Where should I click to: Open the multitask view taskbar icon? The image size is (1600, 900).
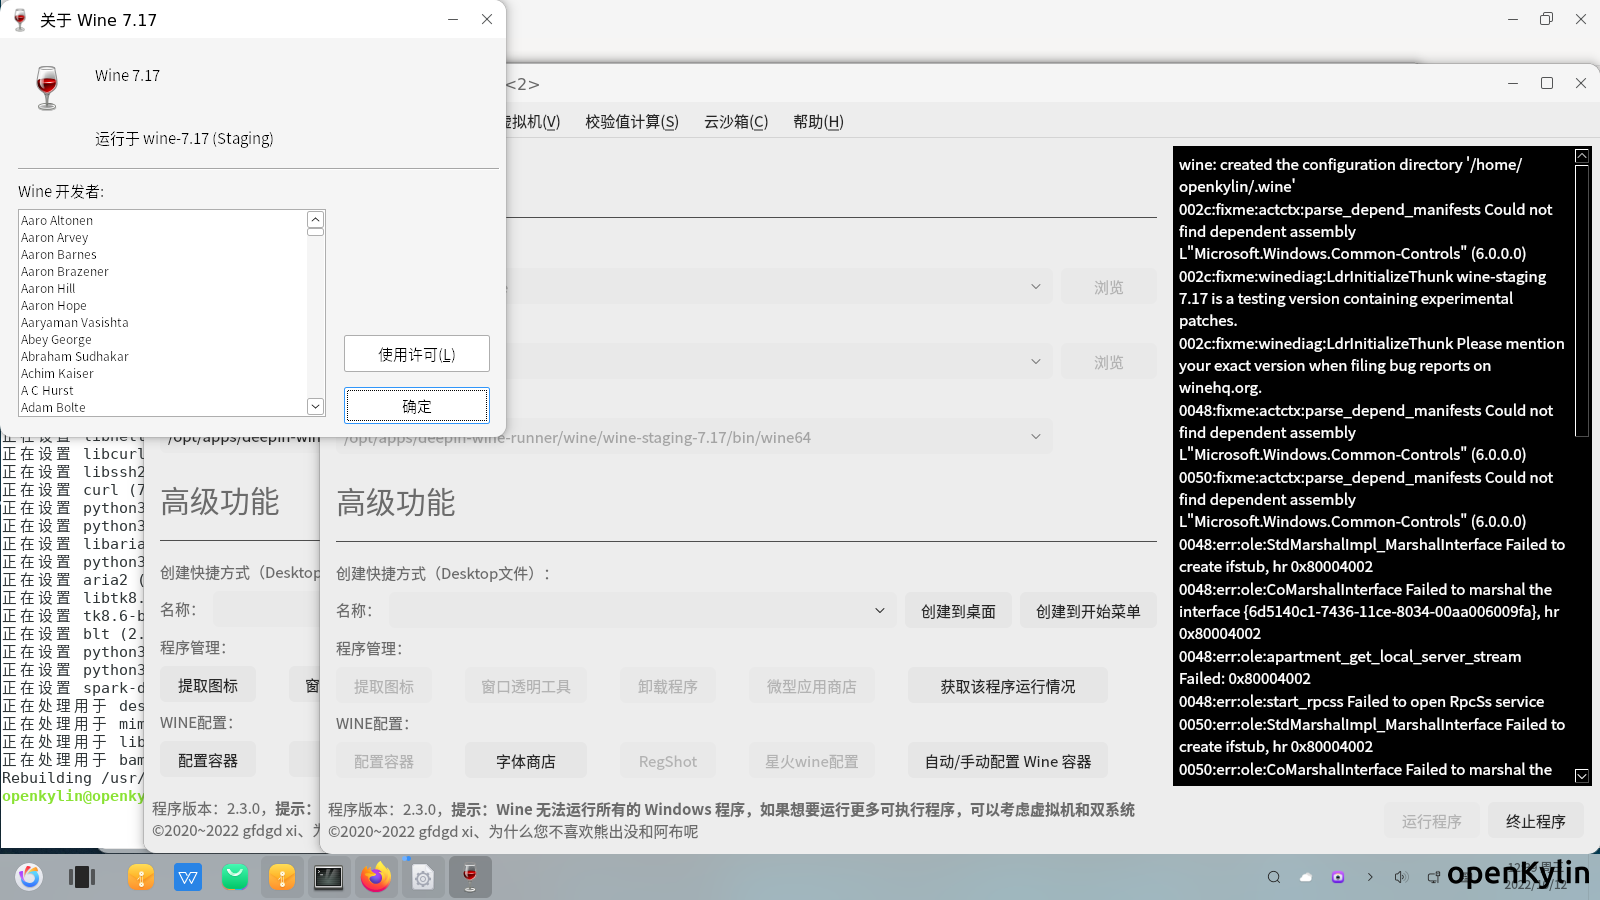tap(82, 877)
